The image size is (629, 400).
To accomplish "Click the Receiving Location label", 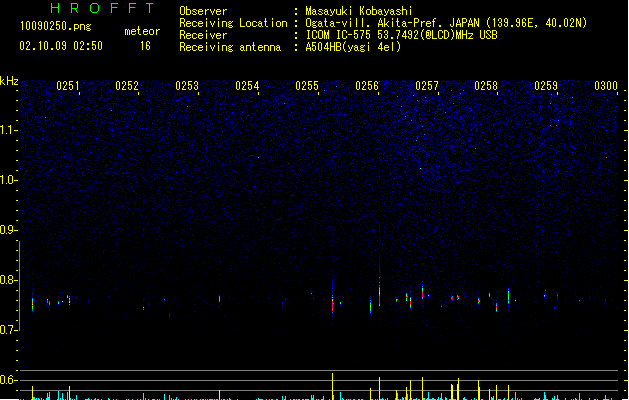I will (x=233, y=23).
